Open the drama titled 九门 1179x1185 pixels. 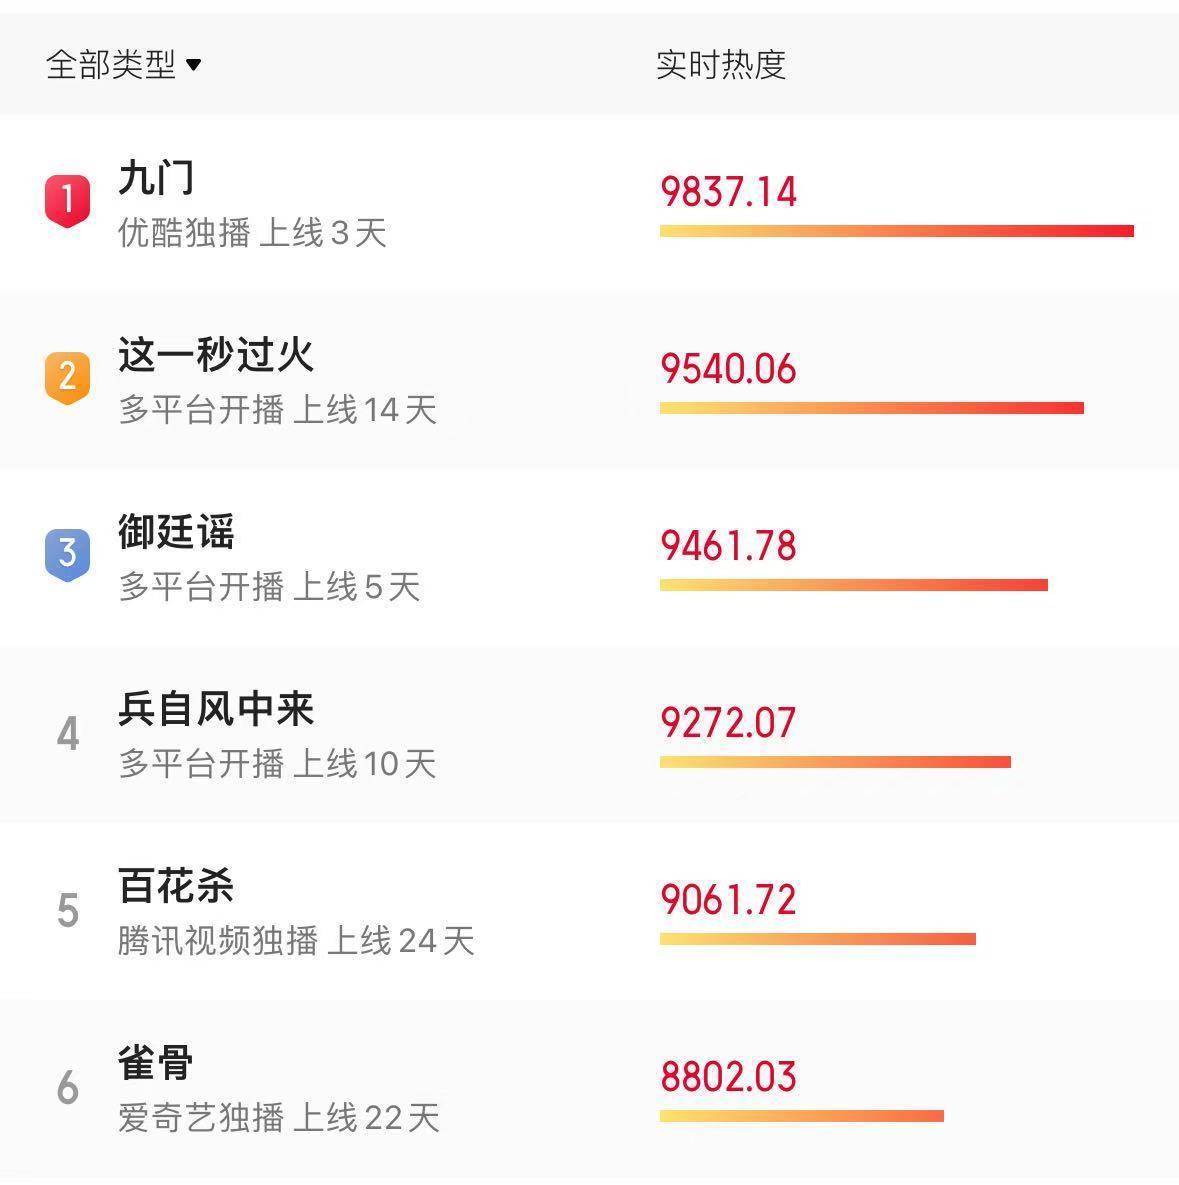(156, 178)
